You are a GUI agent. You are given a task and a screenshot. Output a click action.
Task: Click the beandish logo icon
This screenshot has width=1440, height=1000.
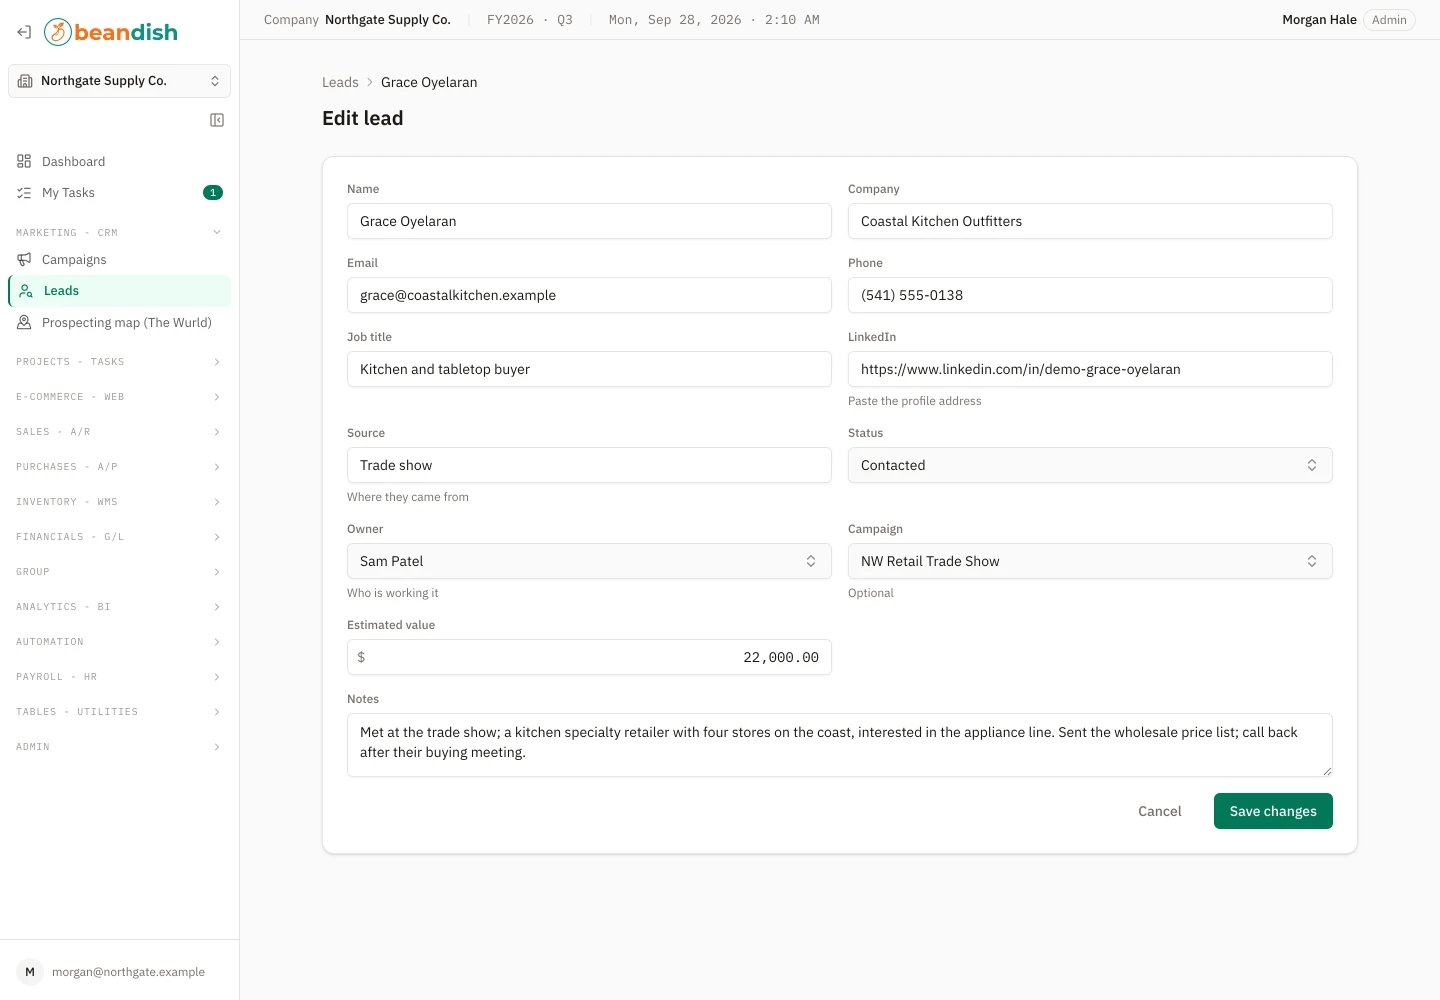[58, 32]
